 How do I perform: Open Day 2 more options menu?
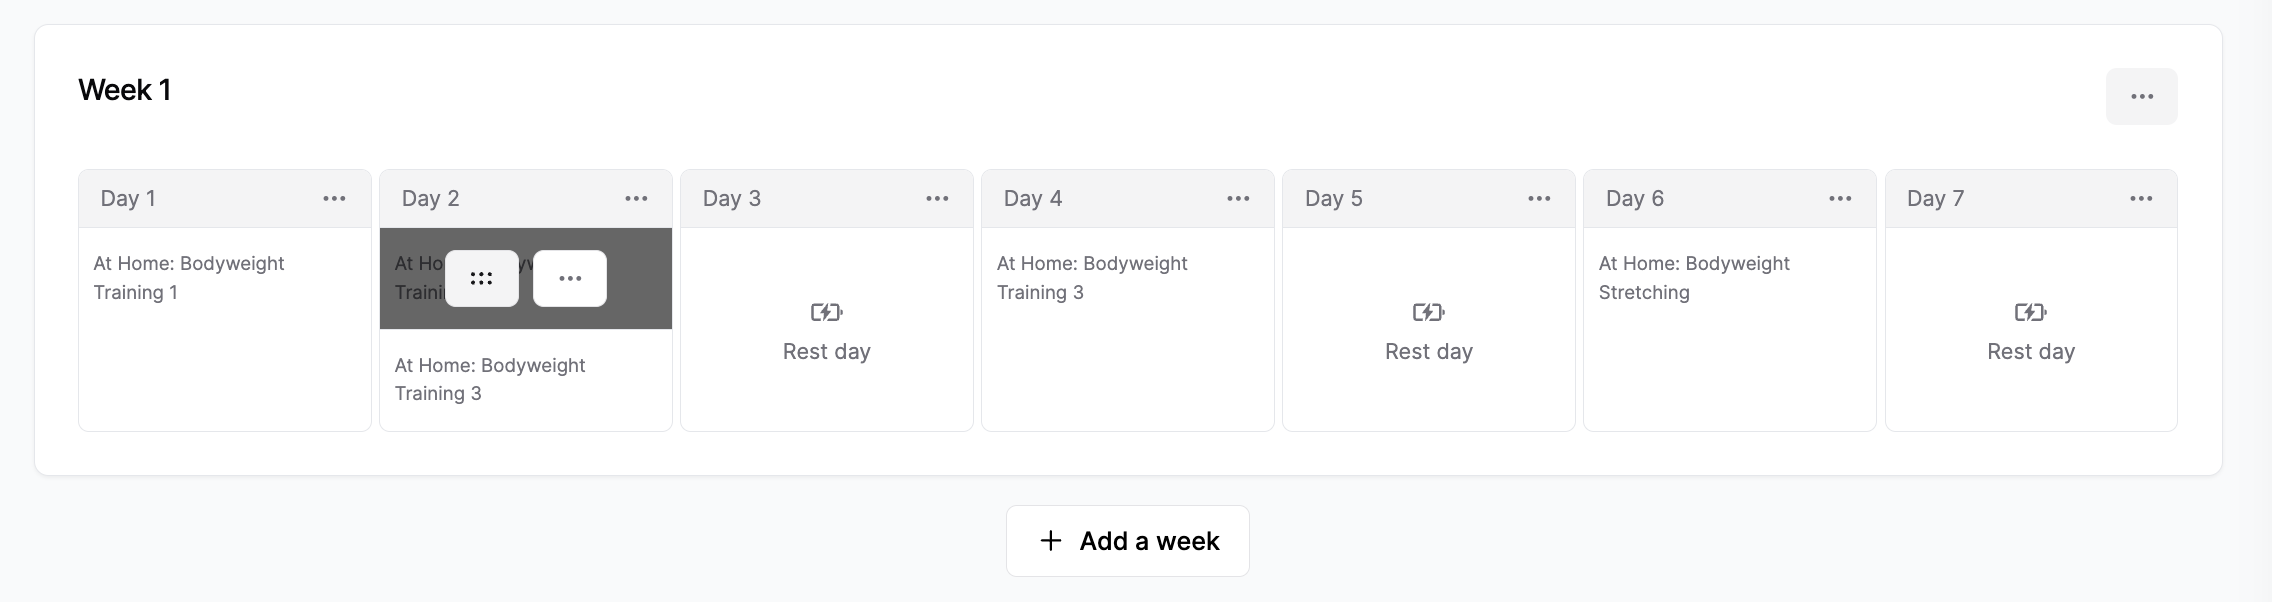point(636,199)
